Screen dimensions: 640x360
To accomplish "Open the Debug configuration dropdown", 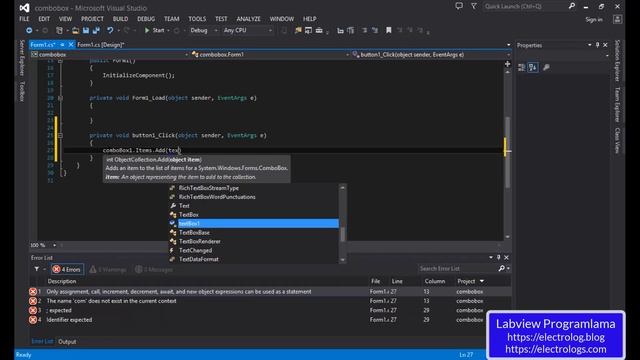I will tap(203, 31).
